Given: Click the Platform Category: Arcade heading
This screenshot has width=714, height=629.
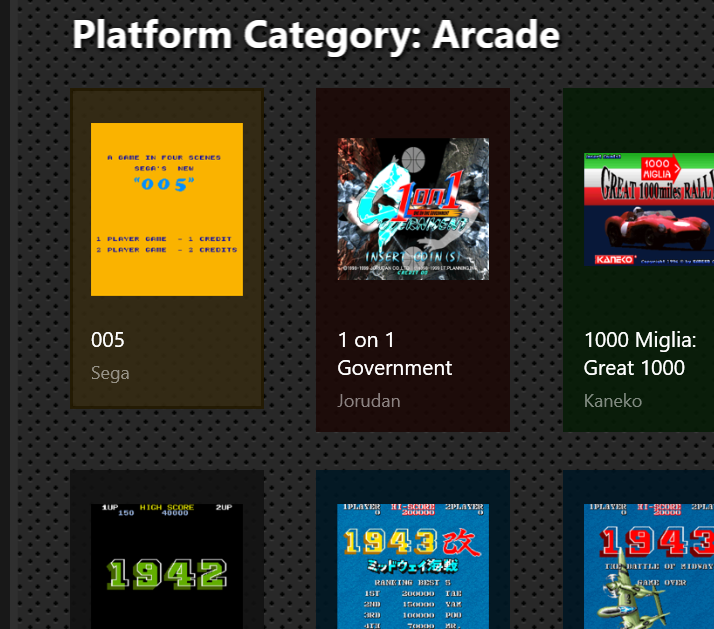Looking at the screenshot, I should coord(316,36).
